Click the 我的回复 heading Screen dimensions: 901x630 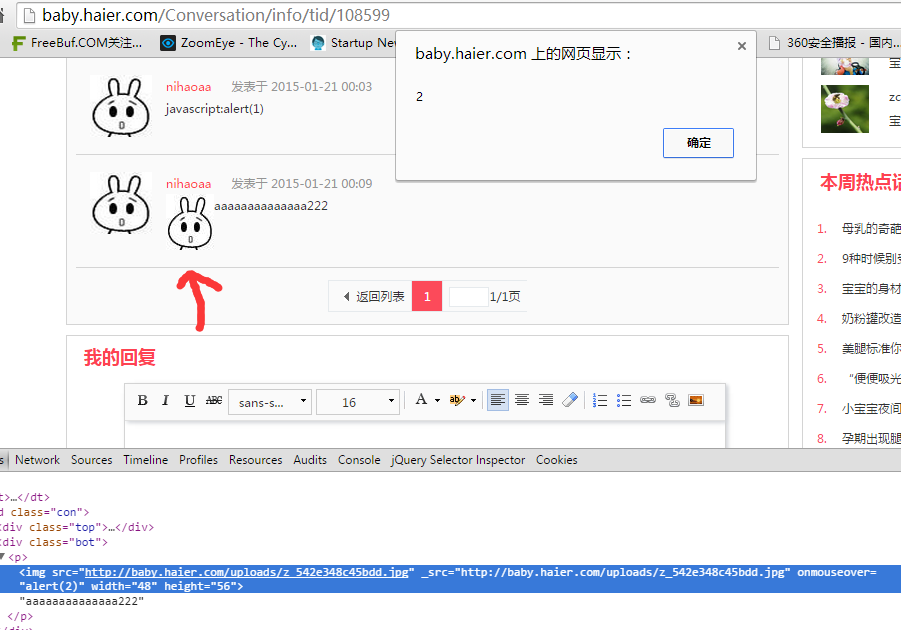pos(120,358)
